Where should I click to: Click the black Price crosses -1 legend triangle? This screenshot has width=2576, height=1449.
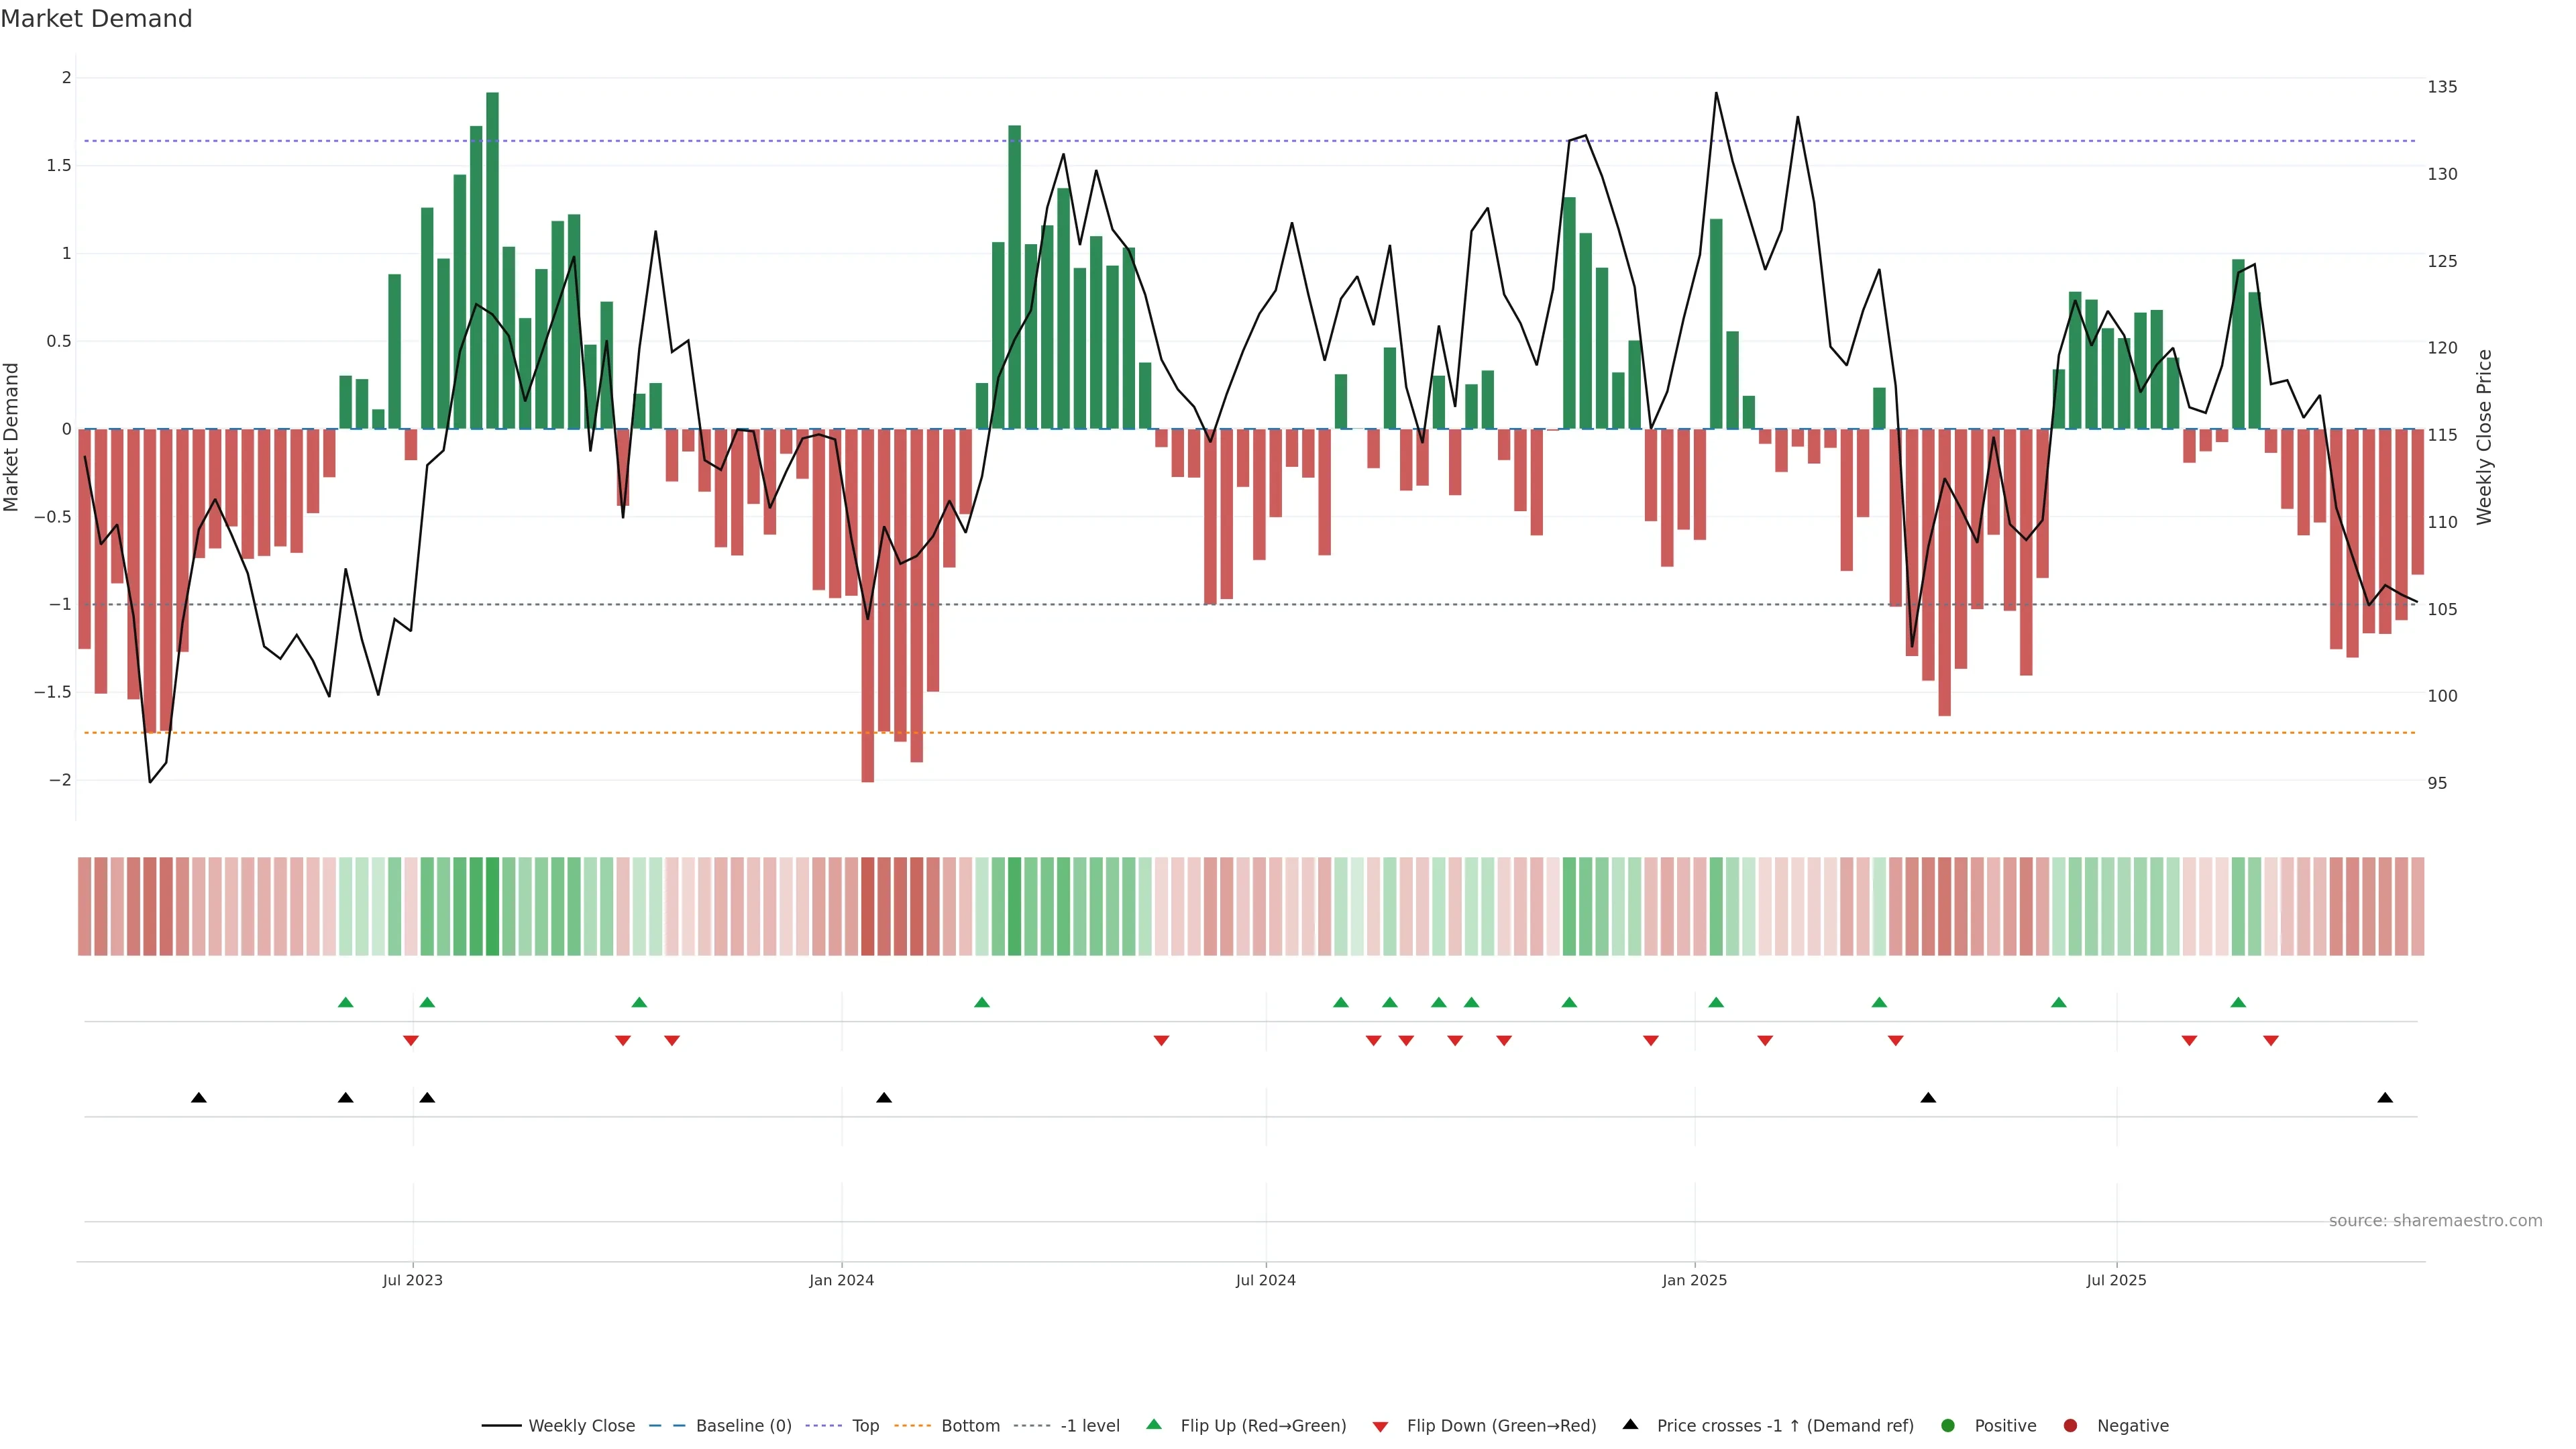pos(1630,1424)
